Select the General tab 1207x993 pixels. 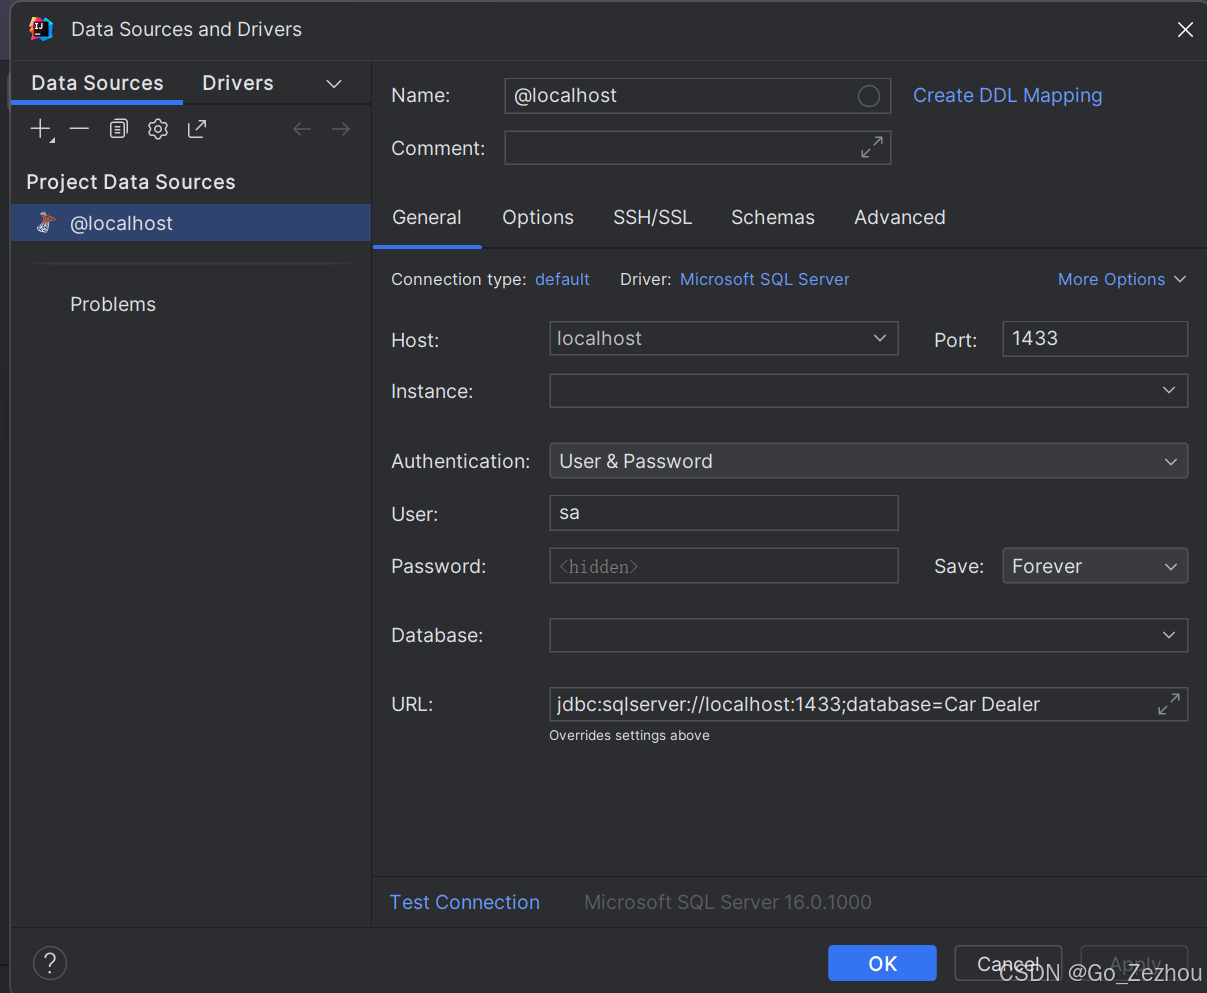pyautogui.click(x=427, y=218)
